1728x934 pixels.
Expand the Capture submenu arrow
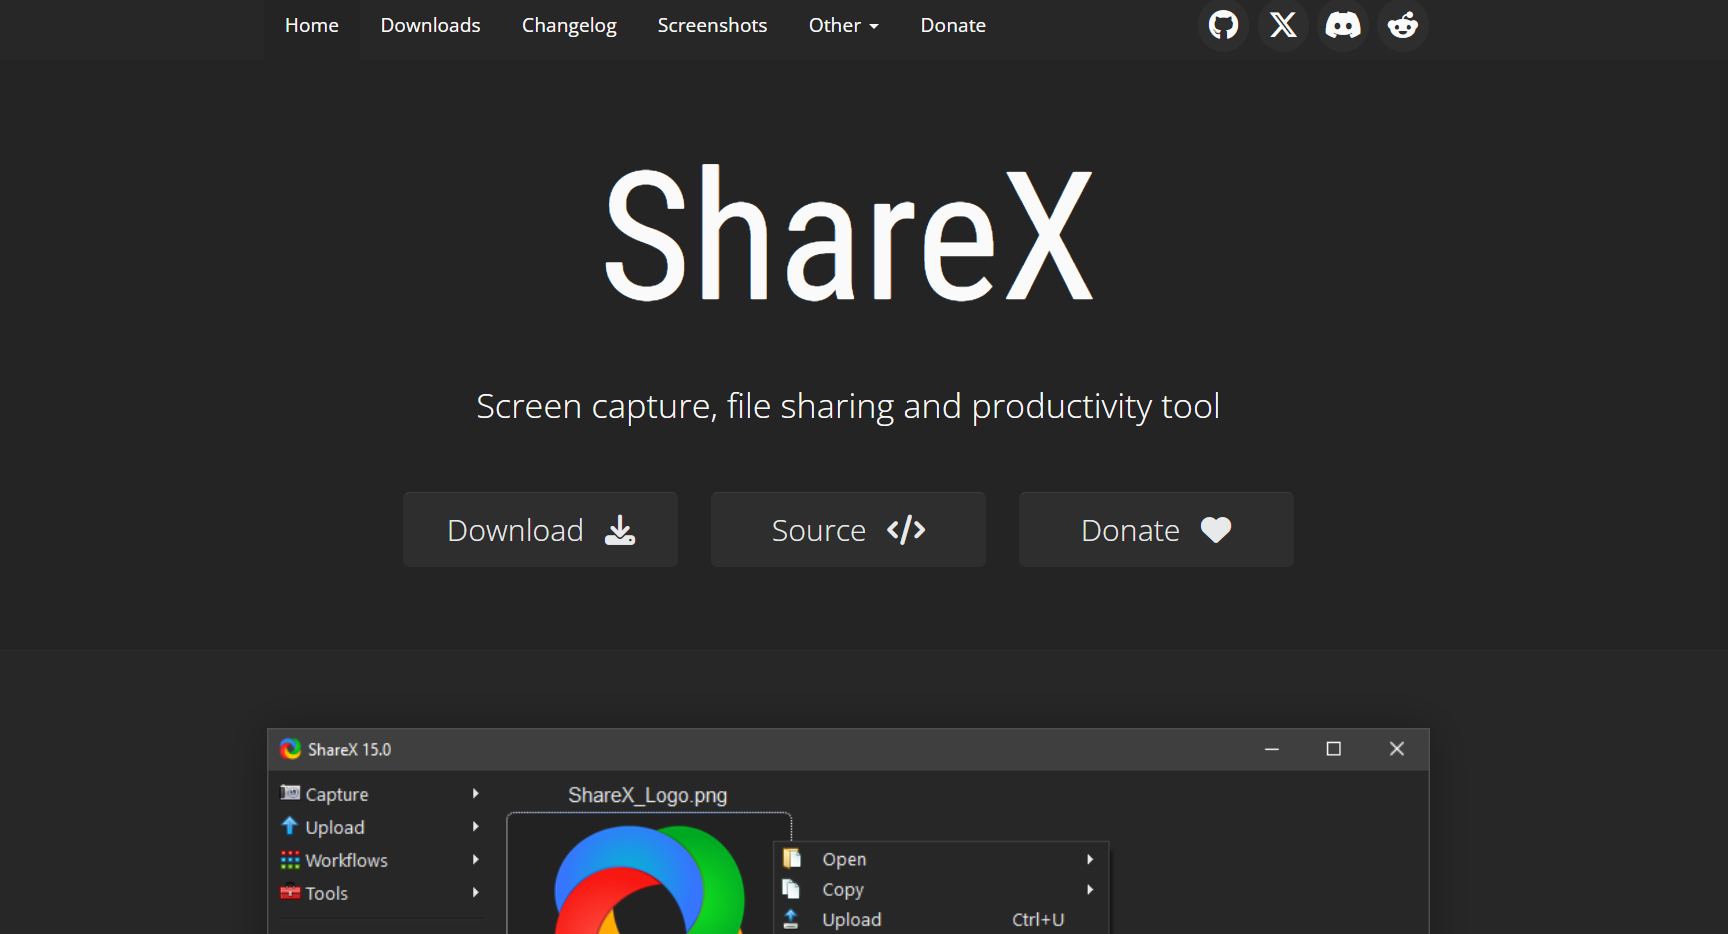point(477,793)
